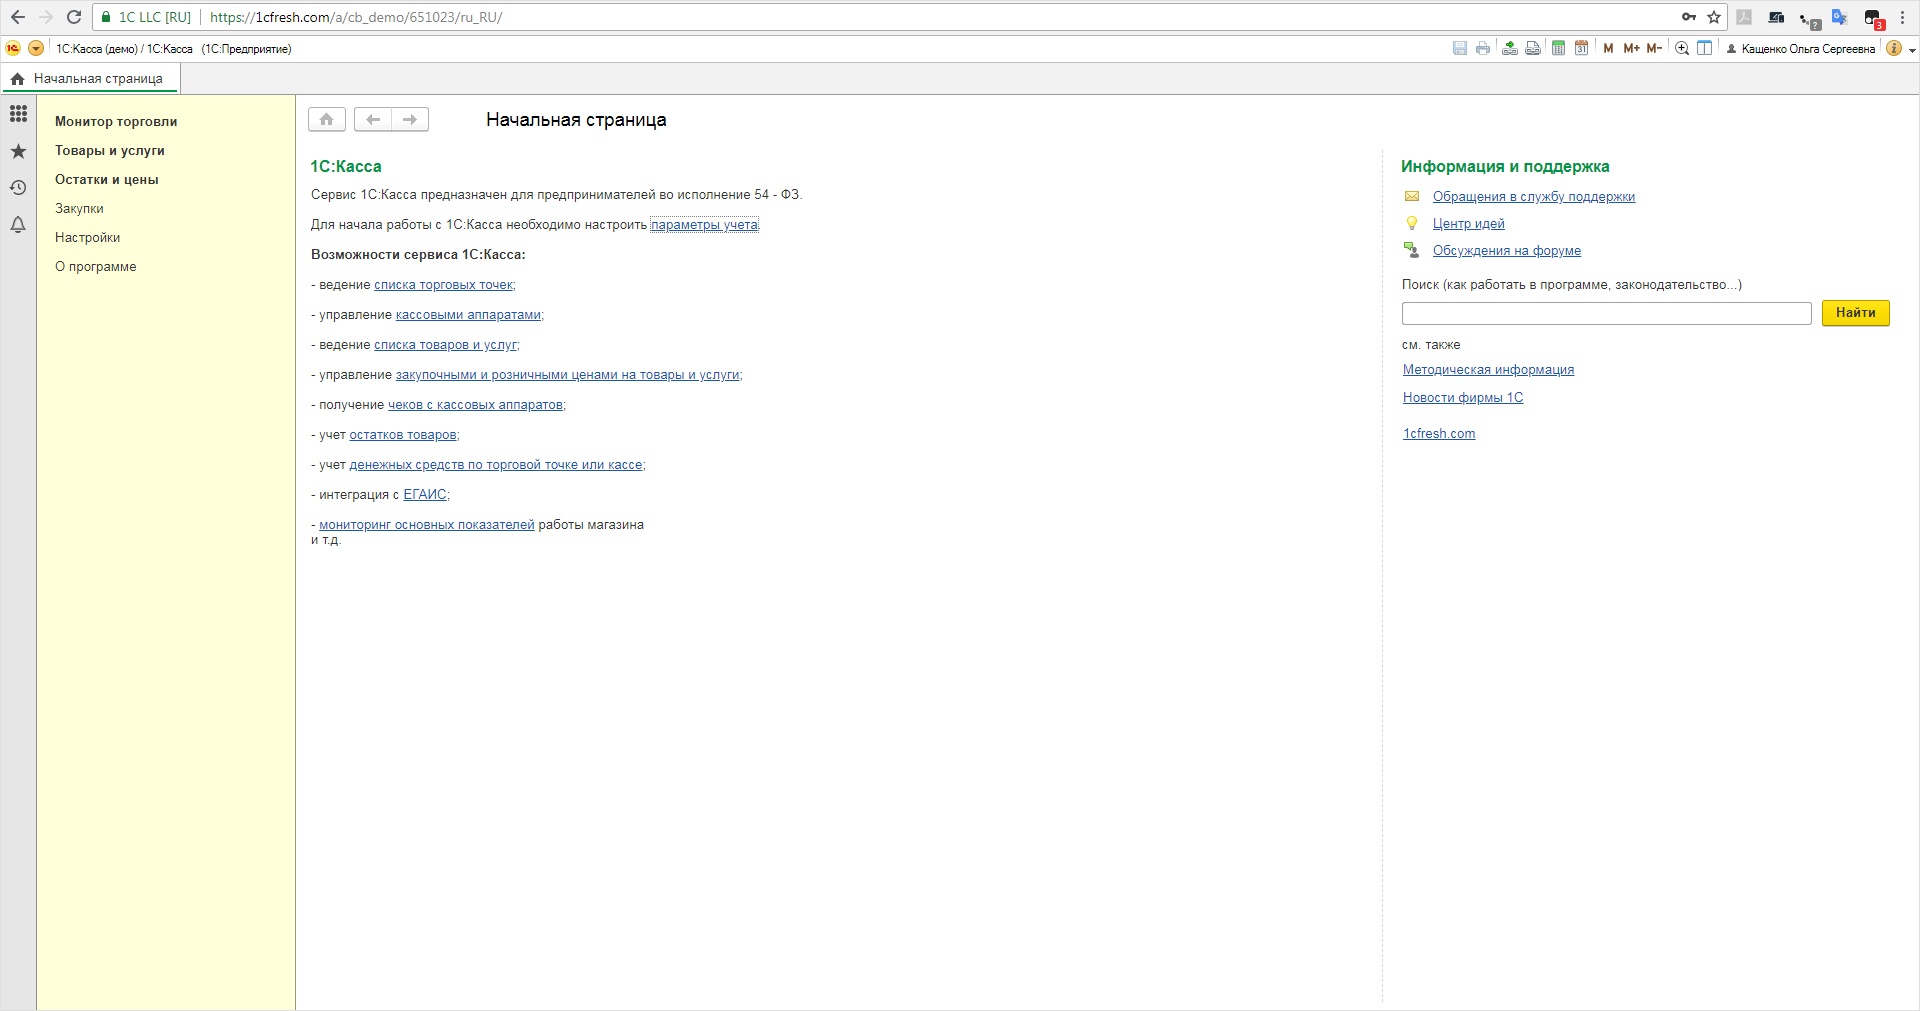Go back using left arrow button
The image size is (1920, 1011).
373,120
